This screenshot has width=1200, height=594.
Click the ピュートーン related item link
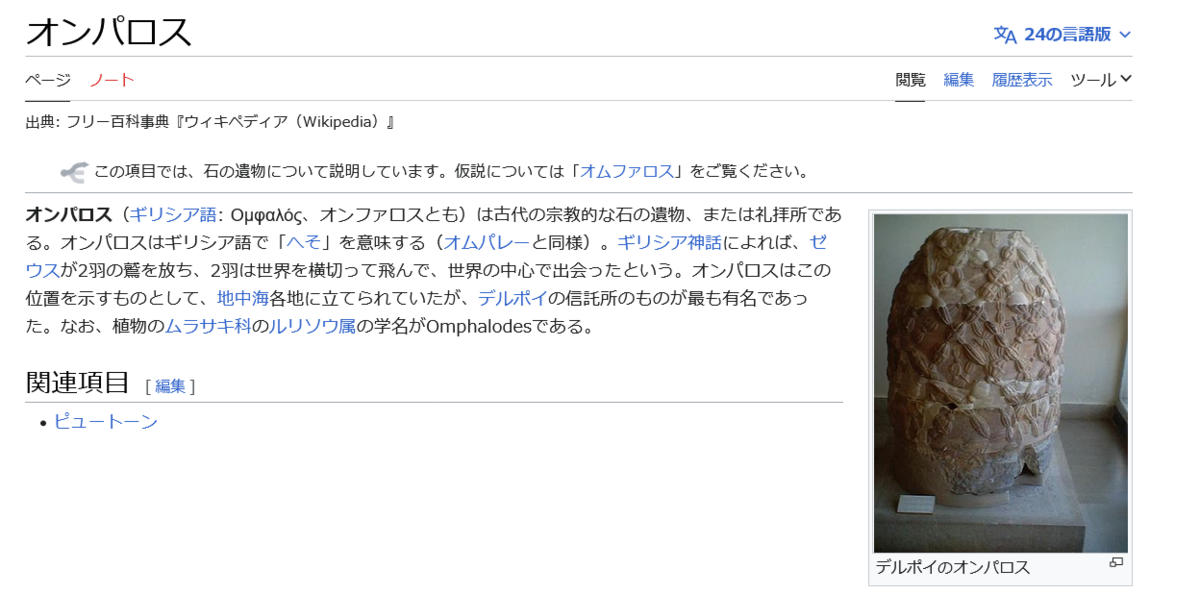(x=106, y=422)
